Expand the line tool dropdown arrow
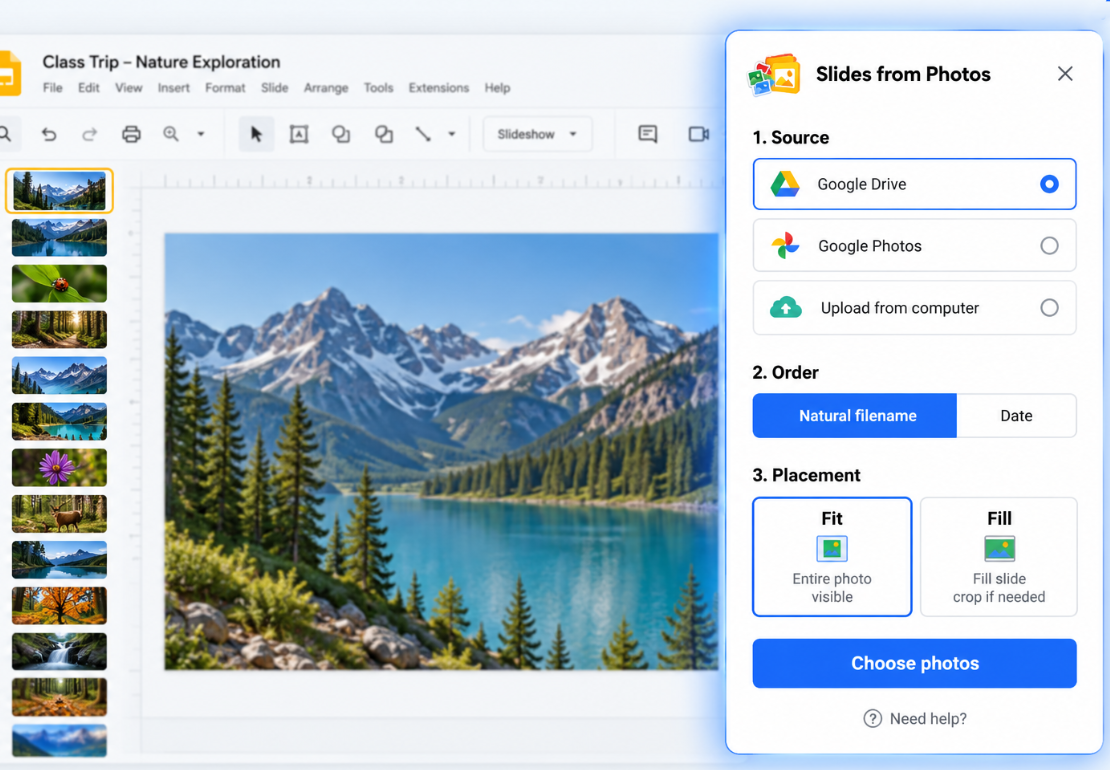The image size is (1110, 770). (x=452, y=134)
